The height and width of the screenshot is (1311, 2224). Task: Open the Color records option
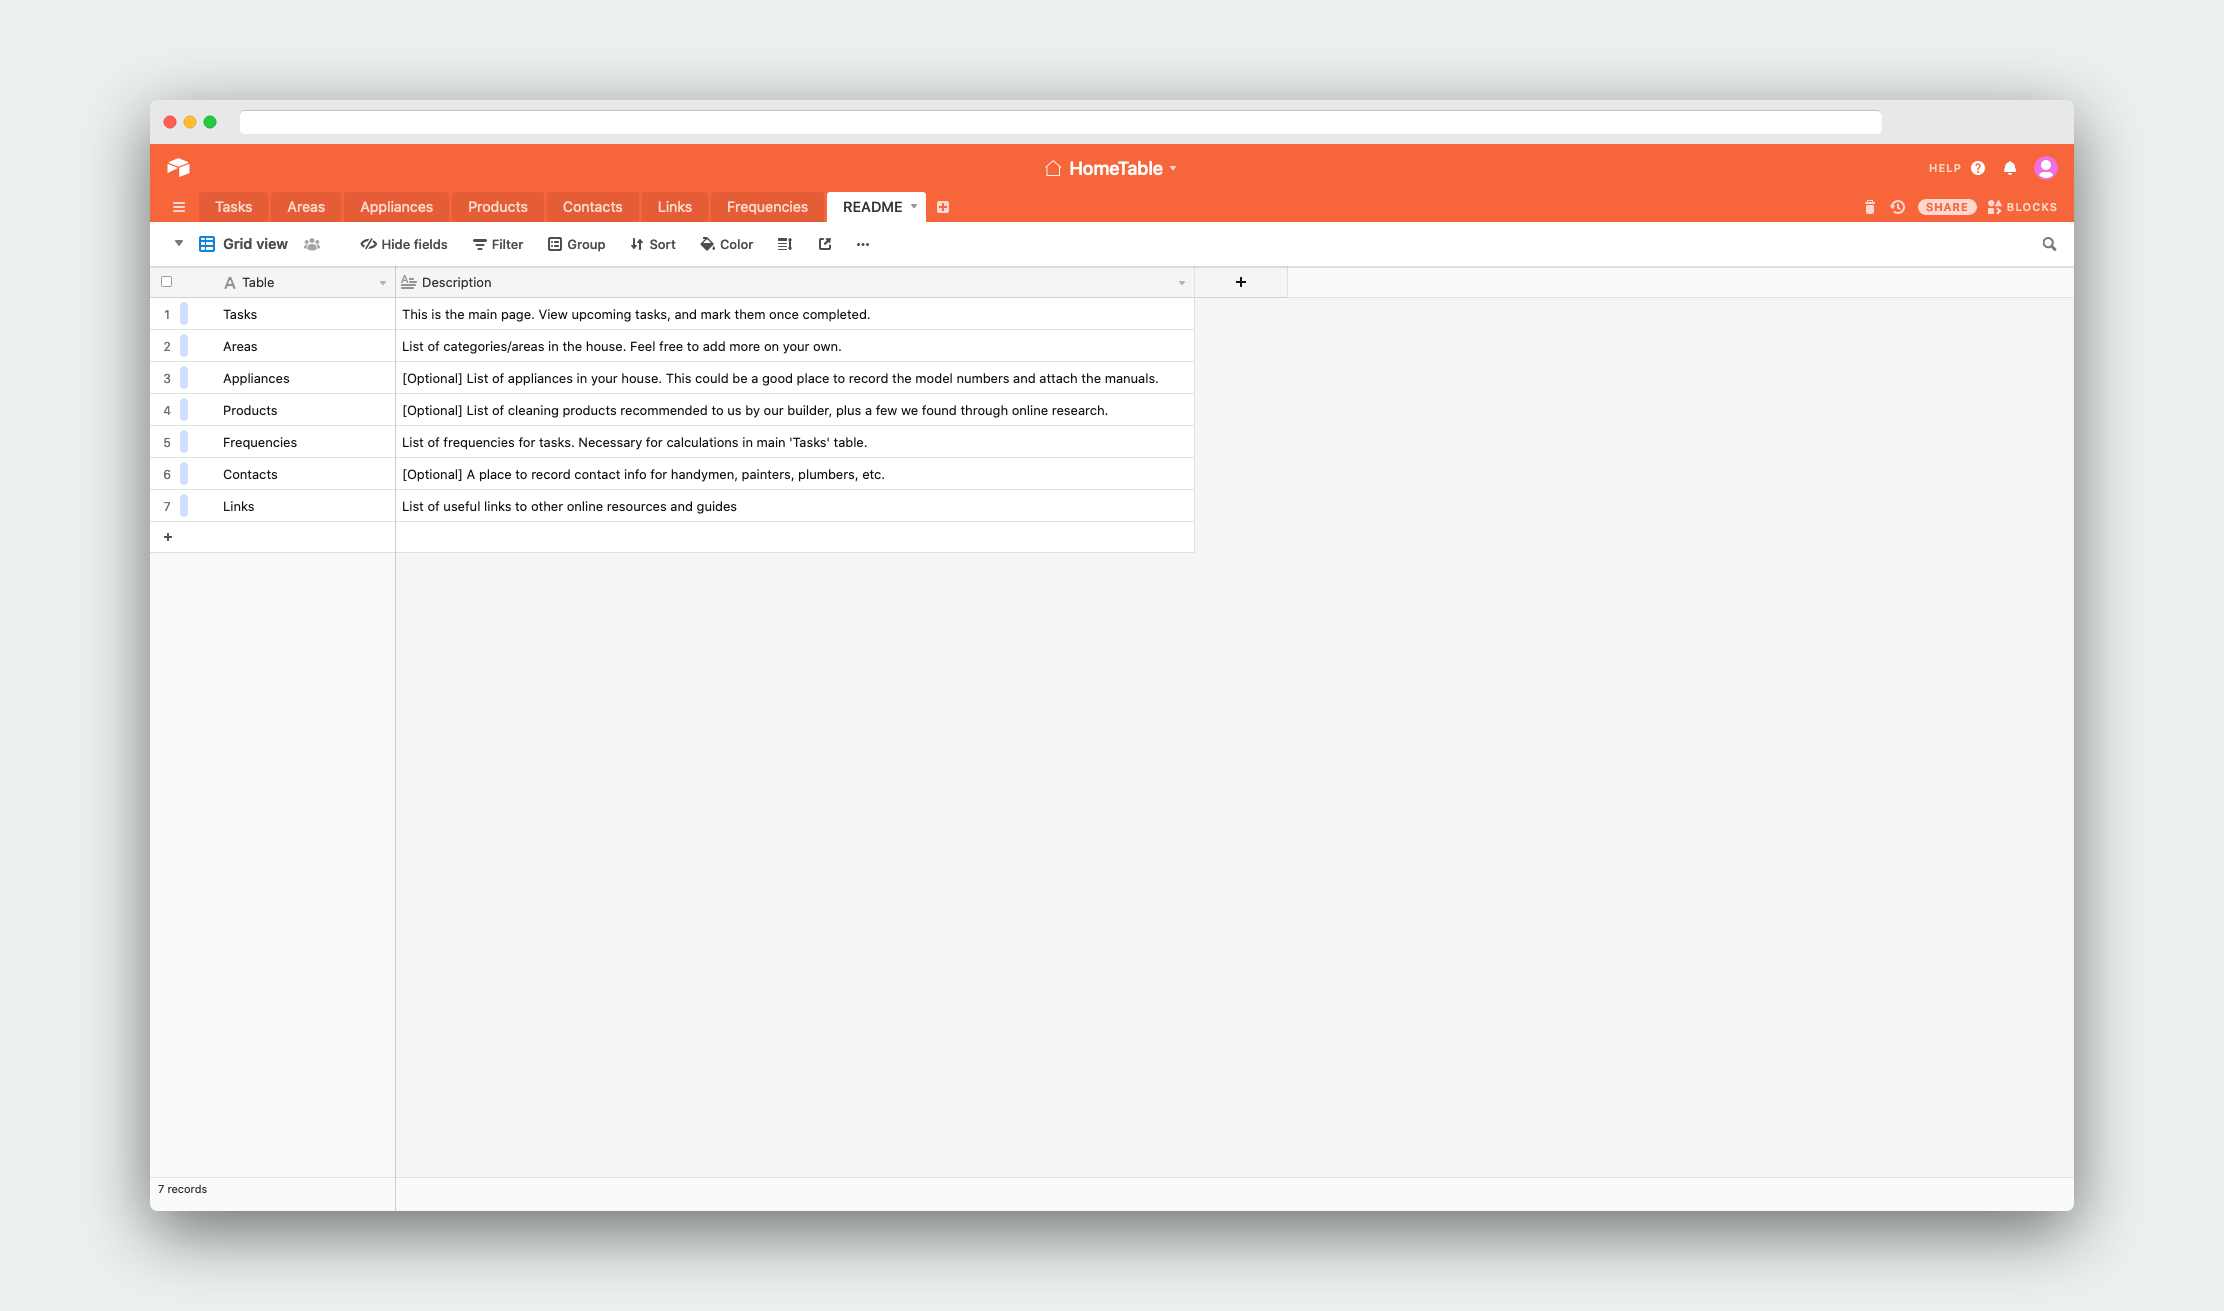pos(727,244)
